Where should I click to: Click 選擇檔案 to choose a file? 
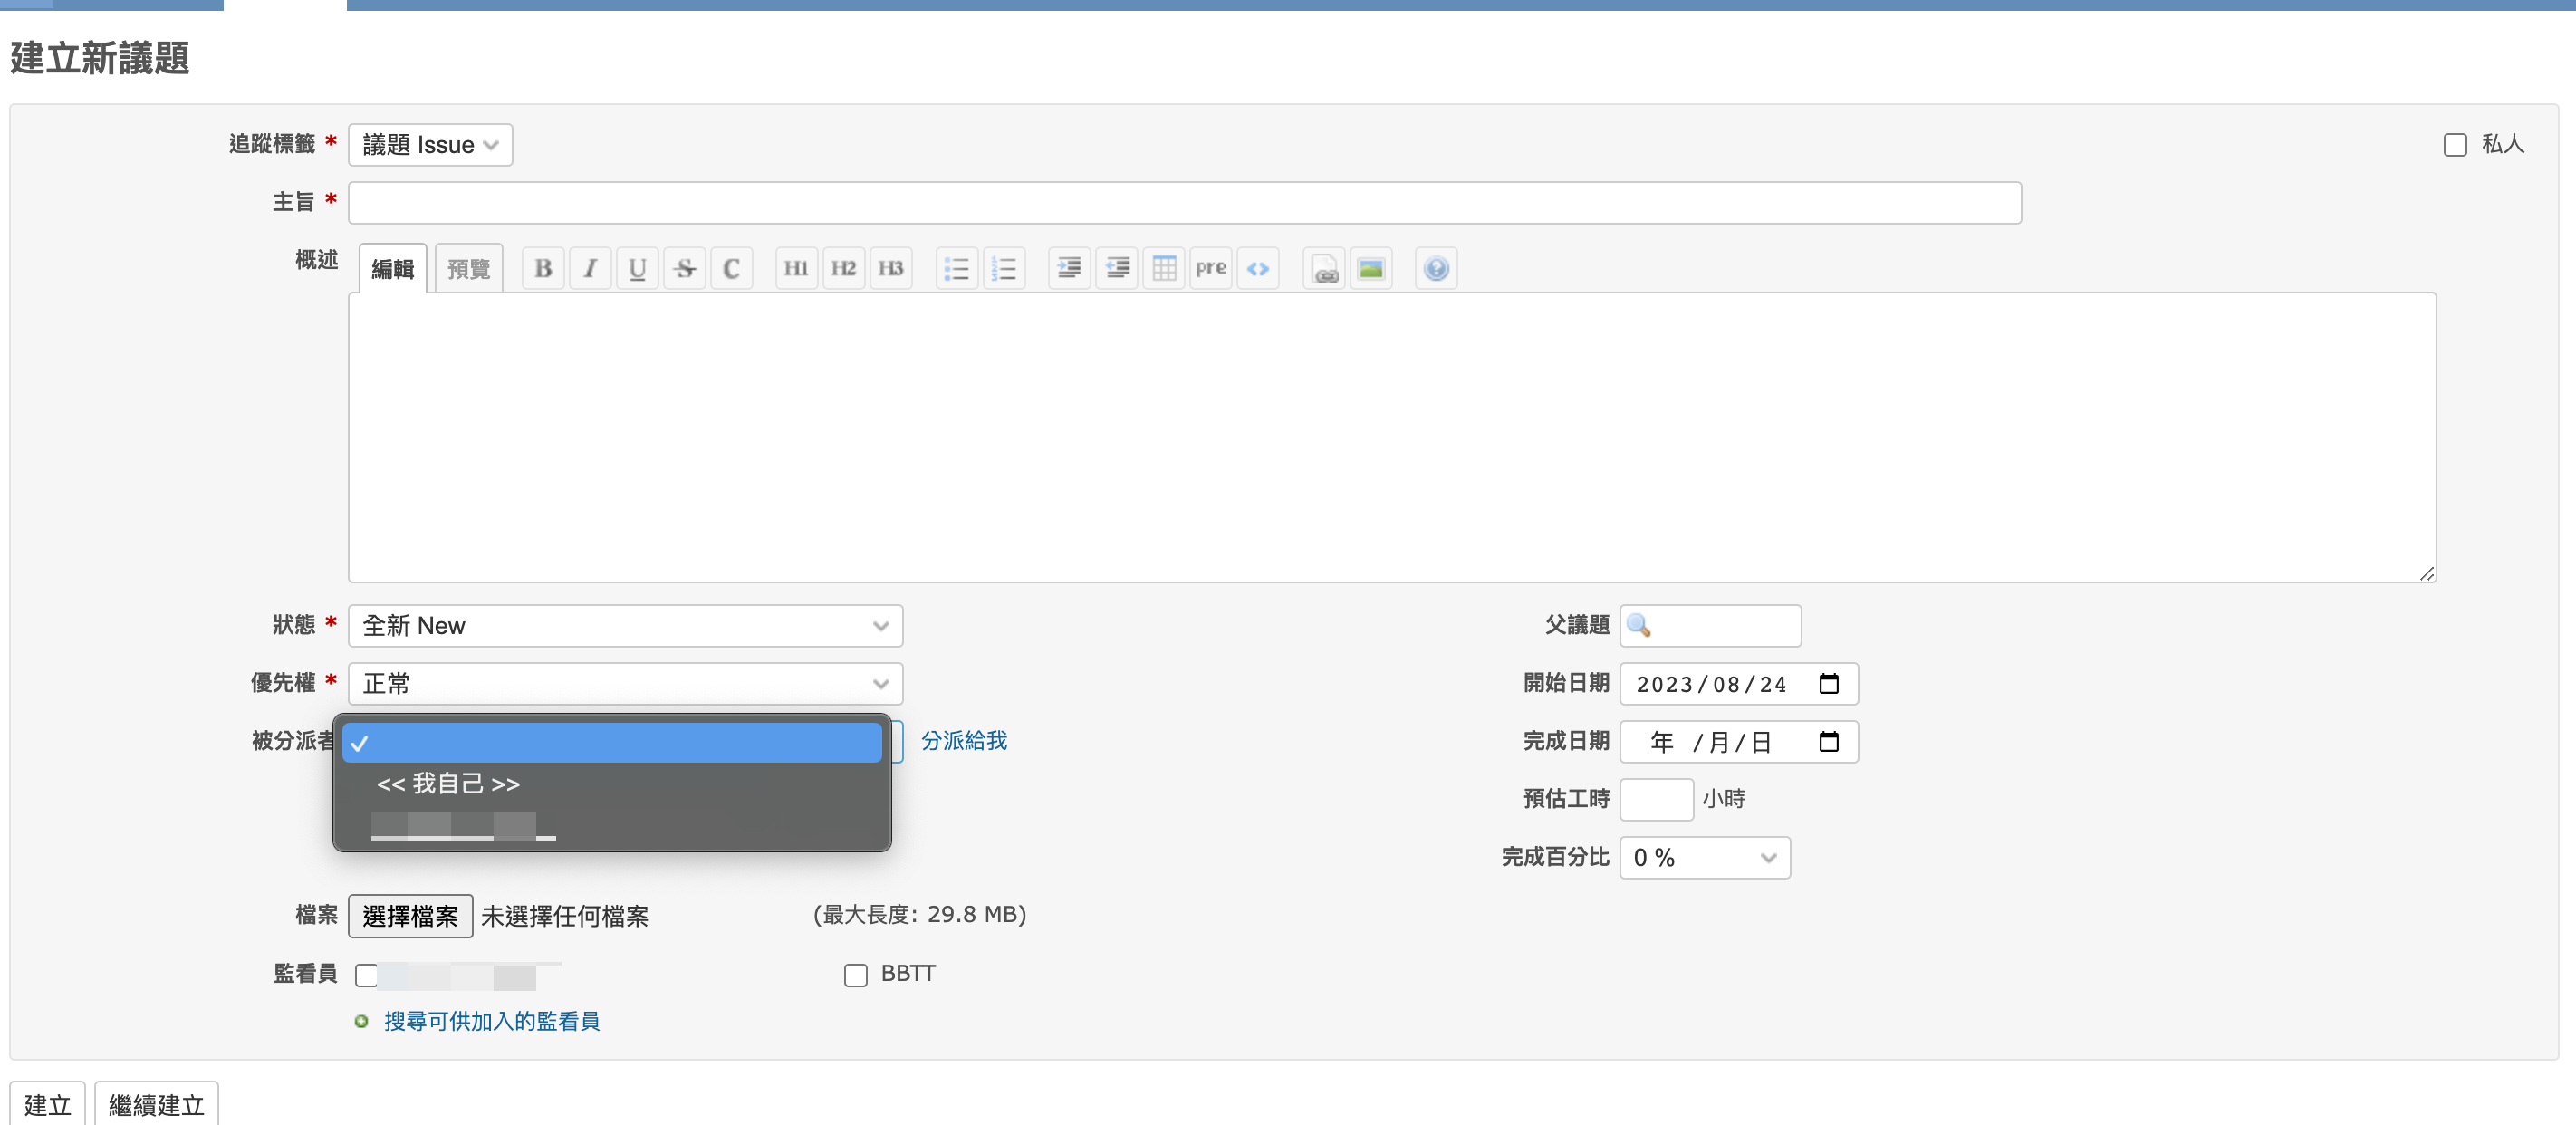[410, 916]
